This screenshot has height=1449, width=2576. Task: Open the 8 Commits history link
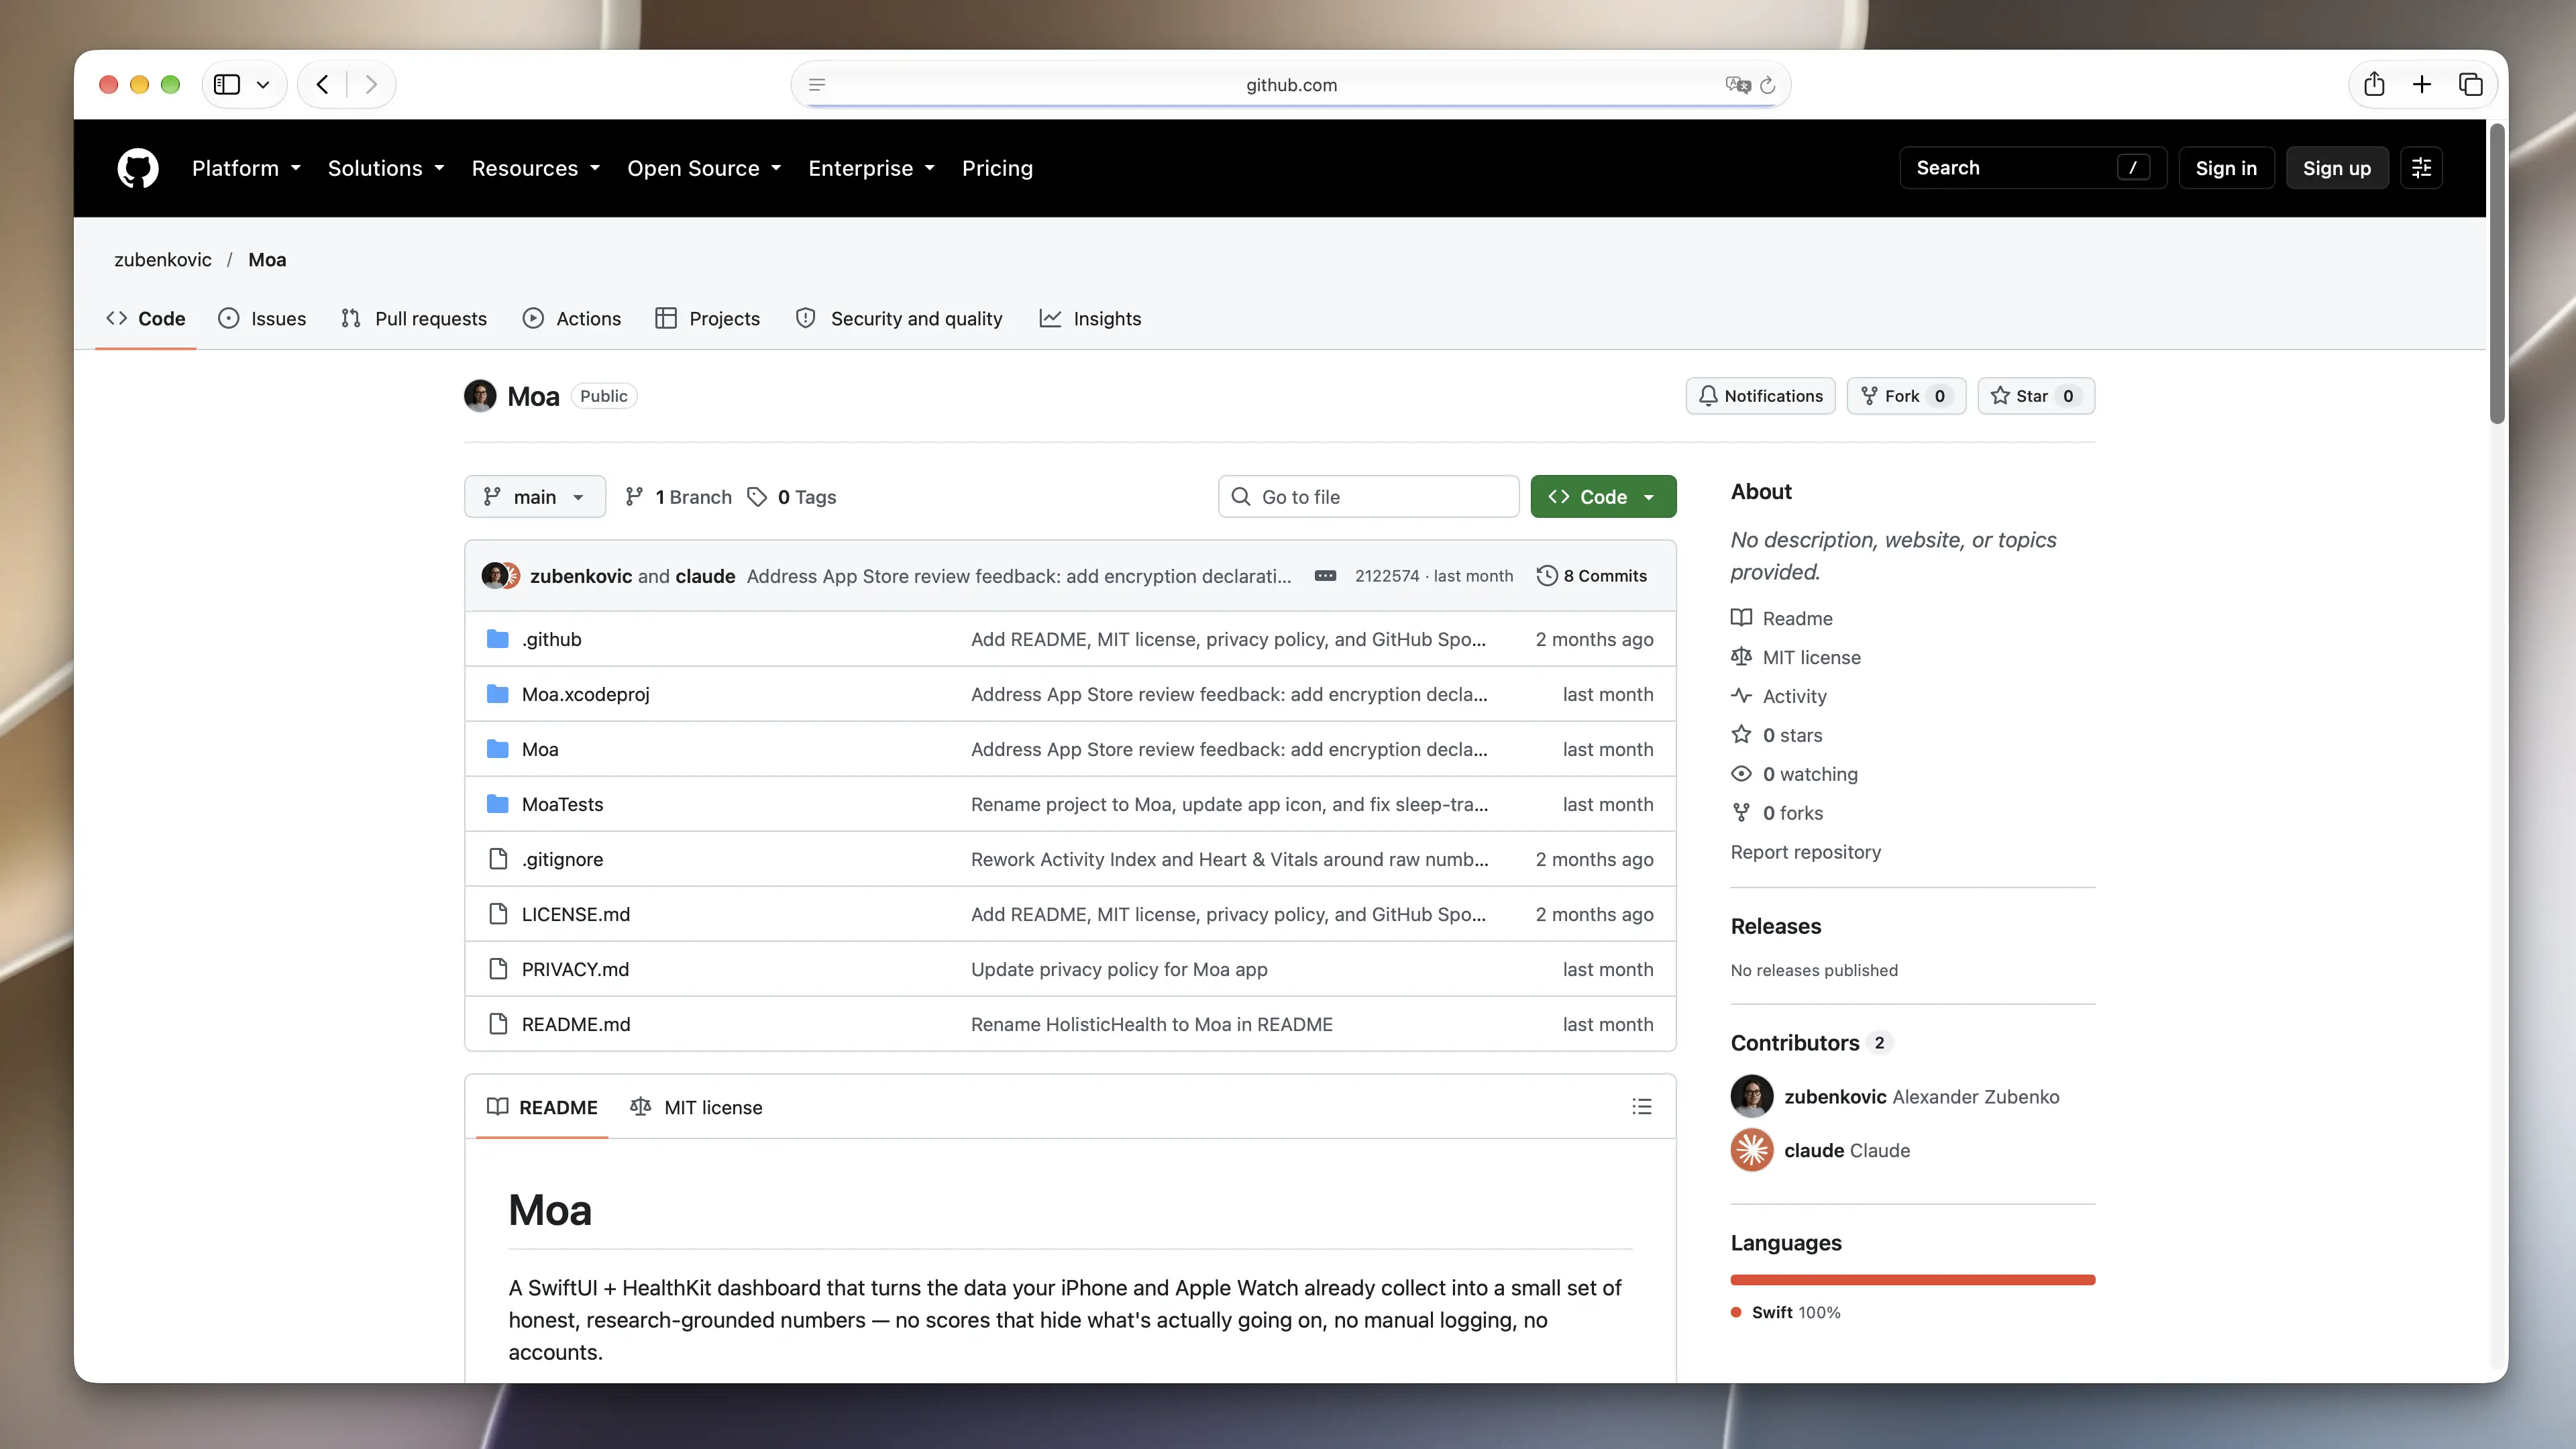click(x=1592, y=576)
